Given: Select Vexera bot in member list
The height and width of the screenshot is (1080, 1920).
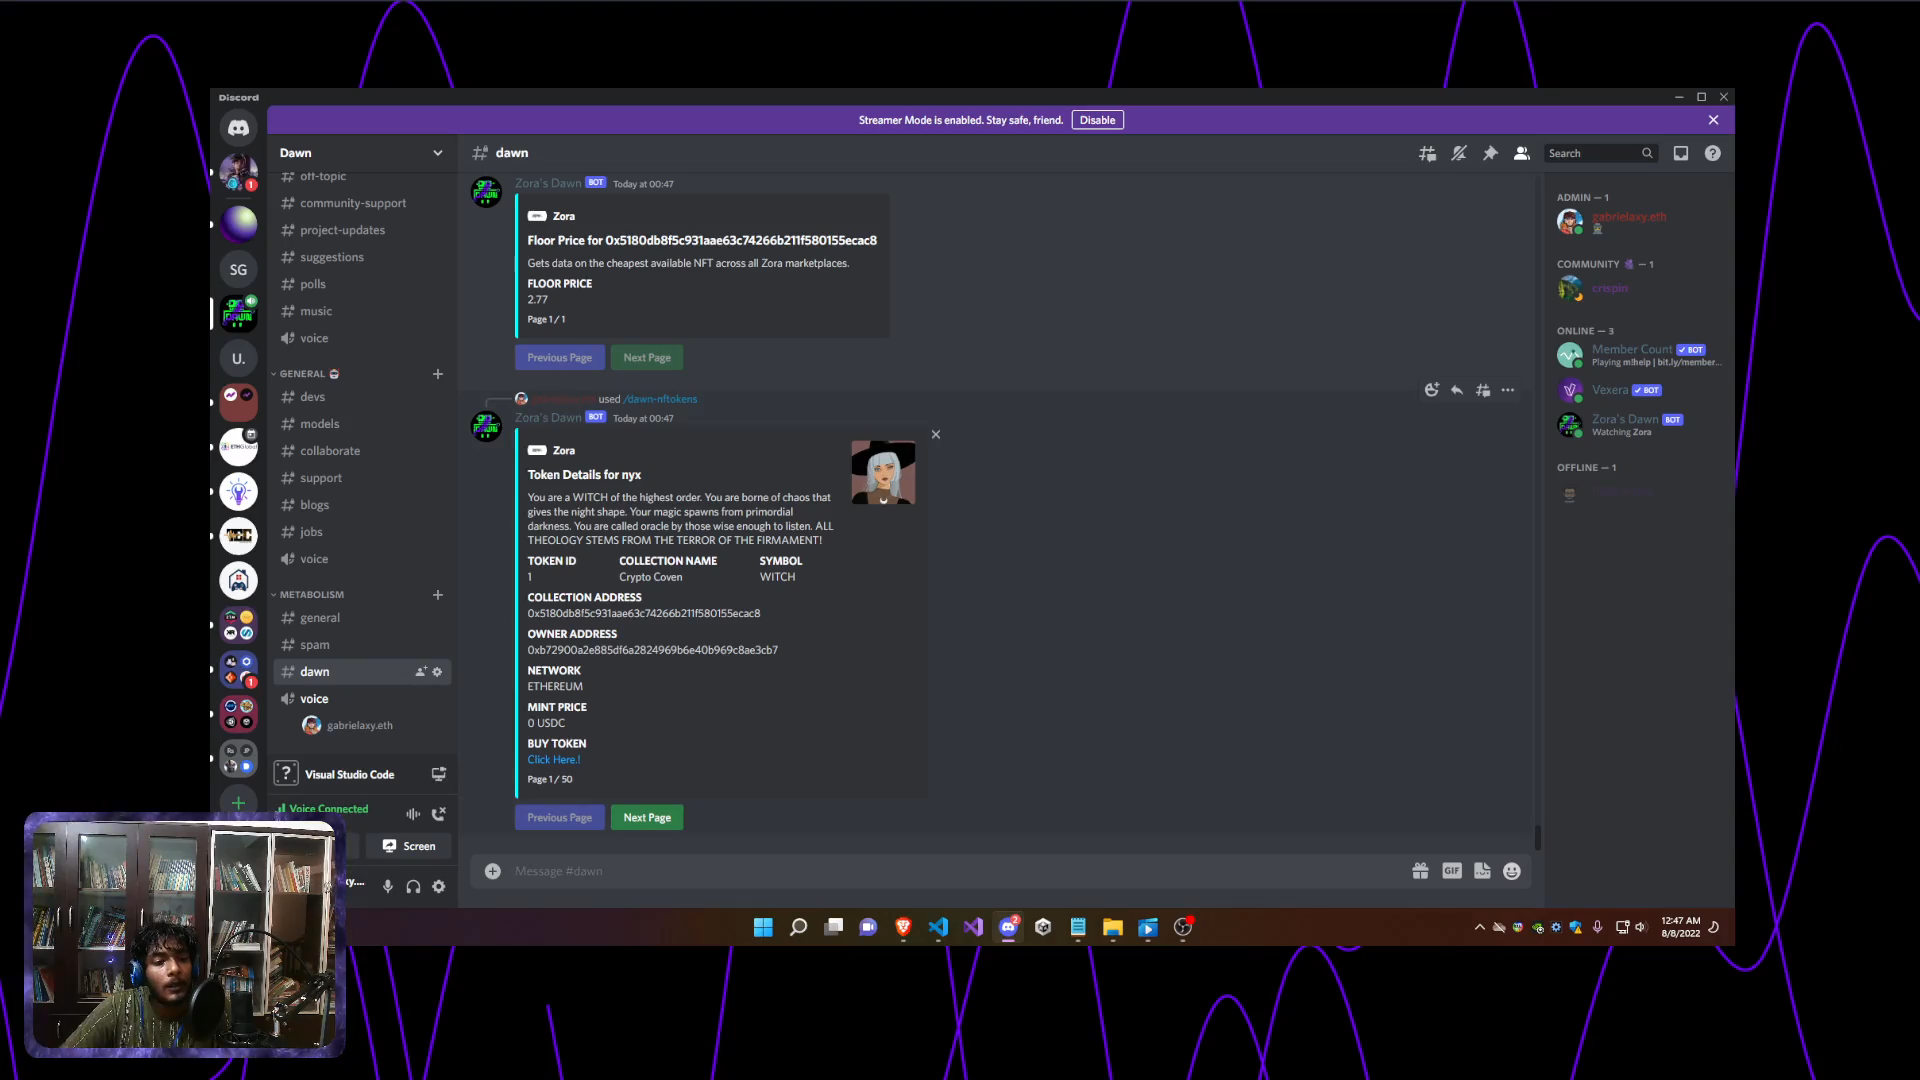Looking at the screenshot, I should [1640, 390].
